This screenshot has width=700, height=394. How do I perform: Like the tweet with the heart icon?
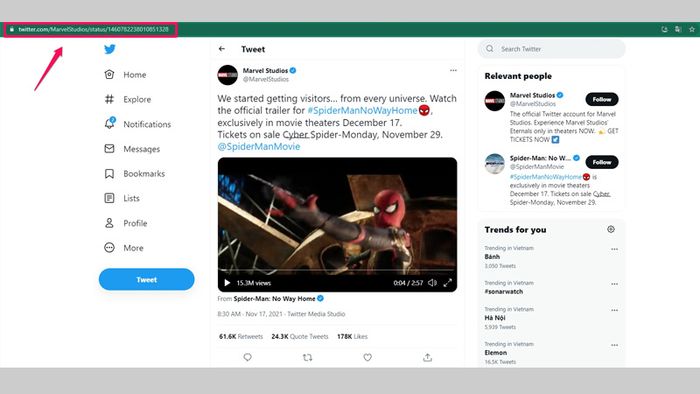[367, 357]
